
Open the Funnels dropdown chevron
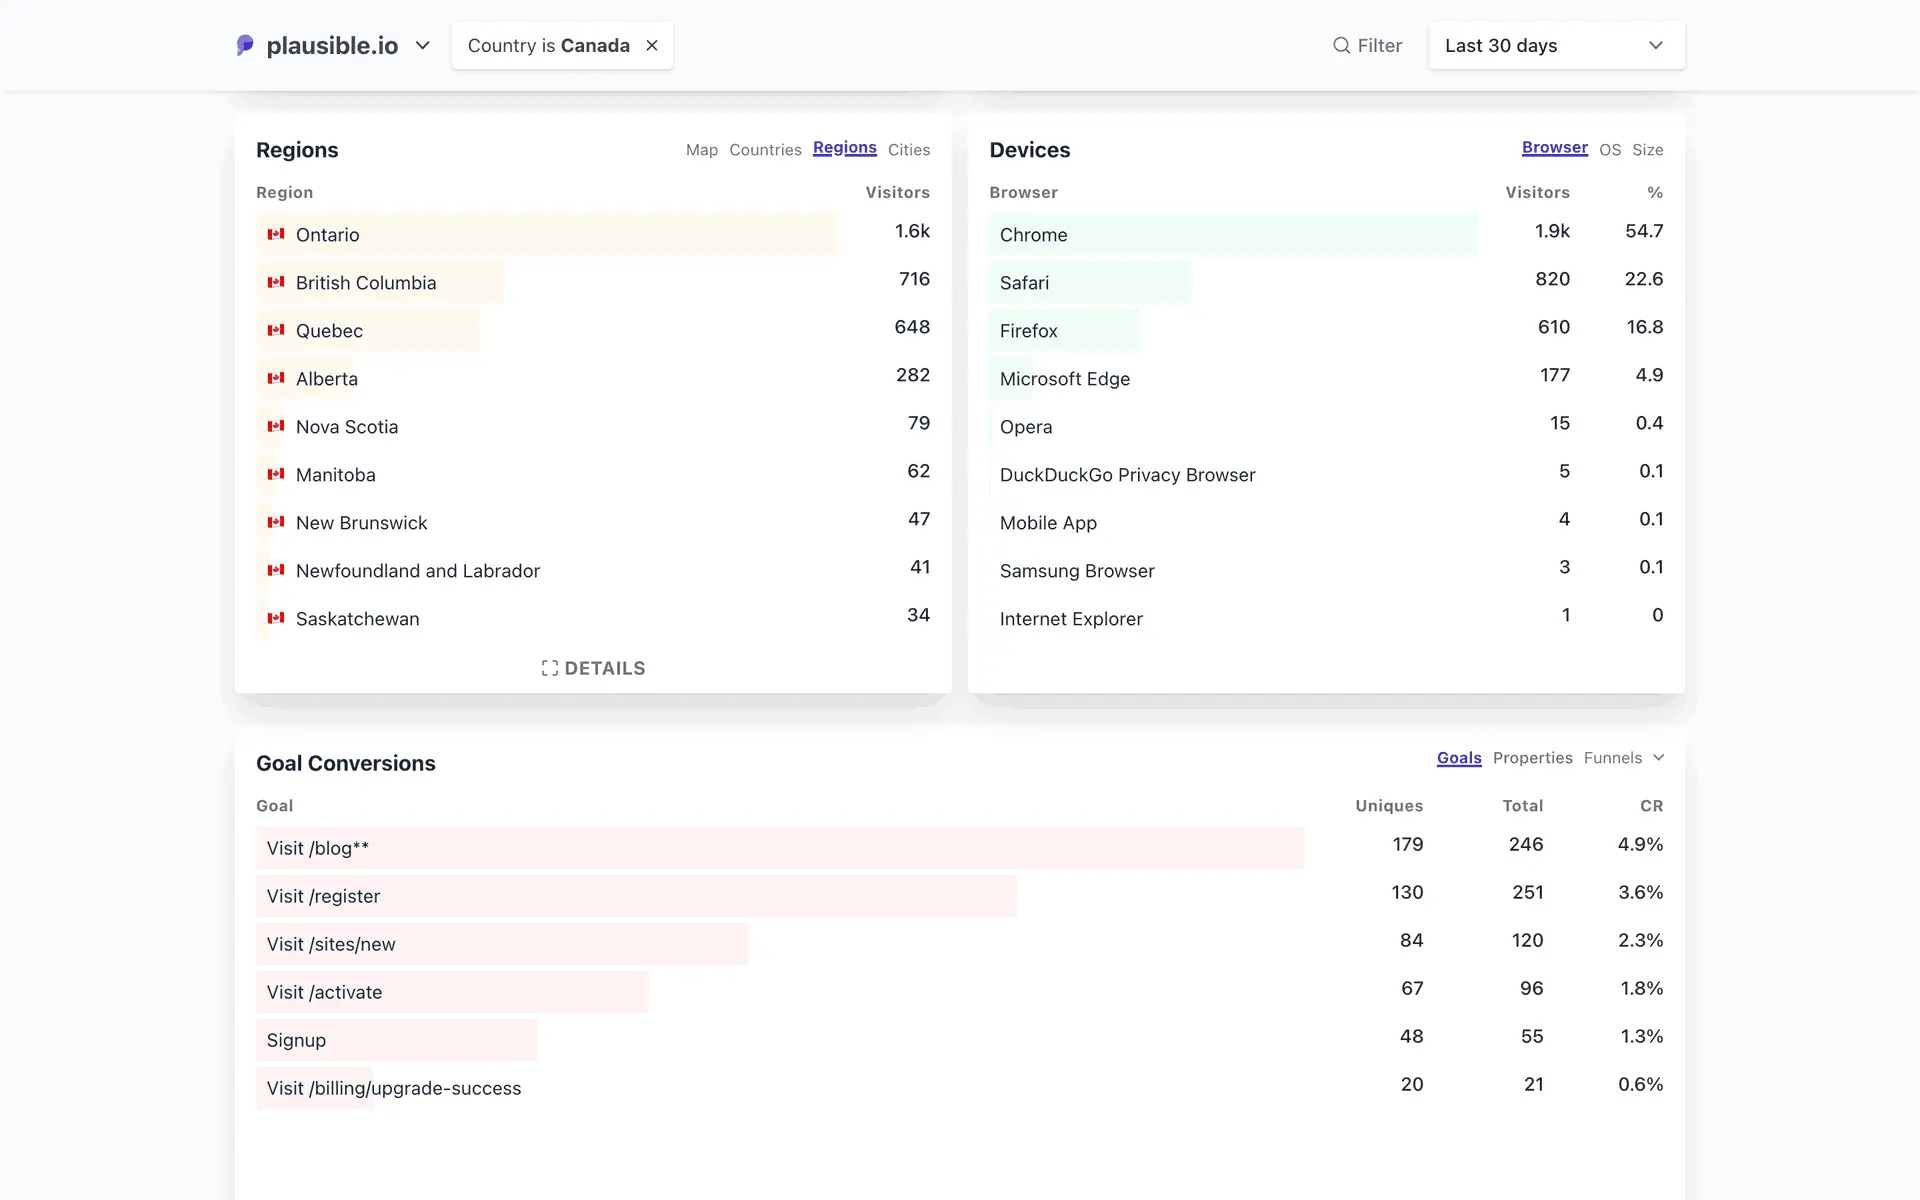(1658, 758)
